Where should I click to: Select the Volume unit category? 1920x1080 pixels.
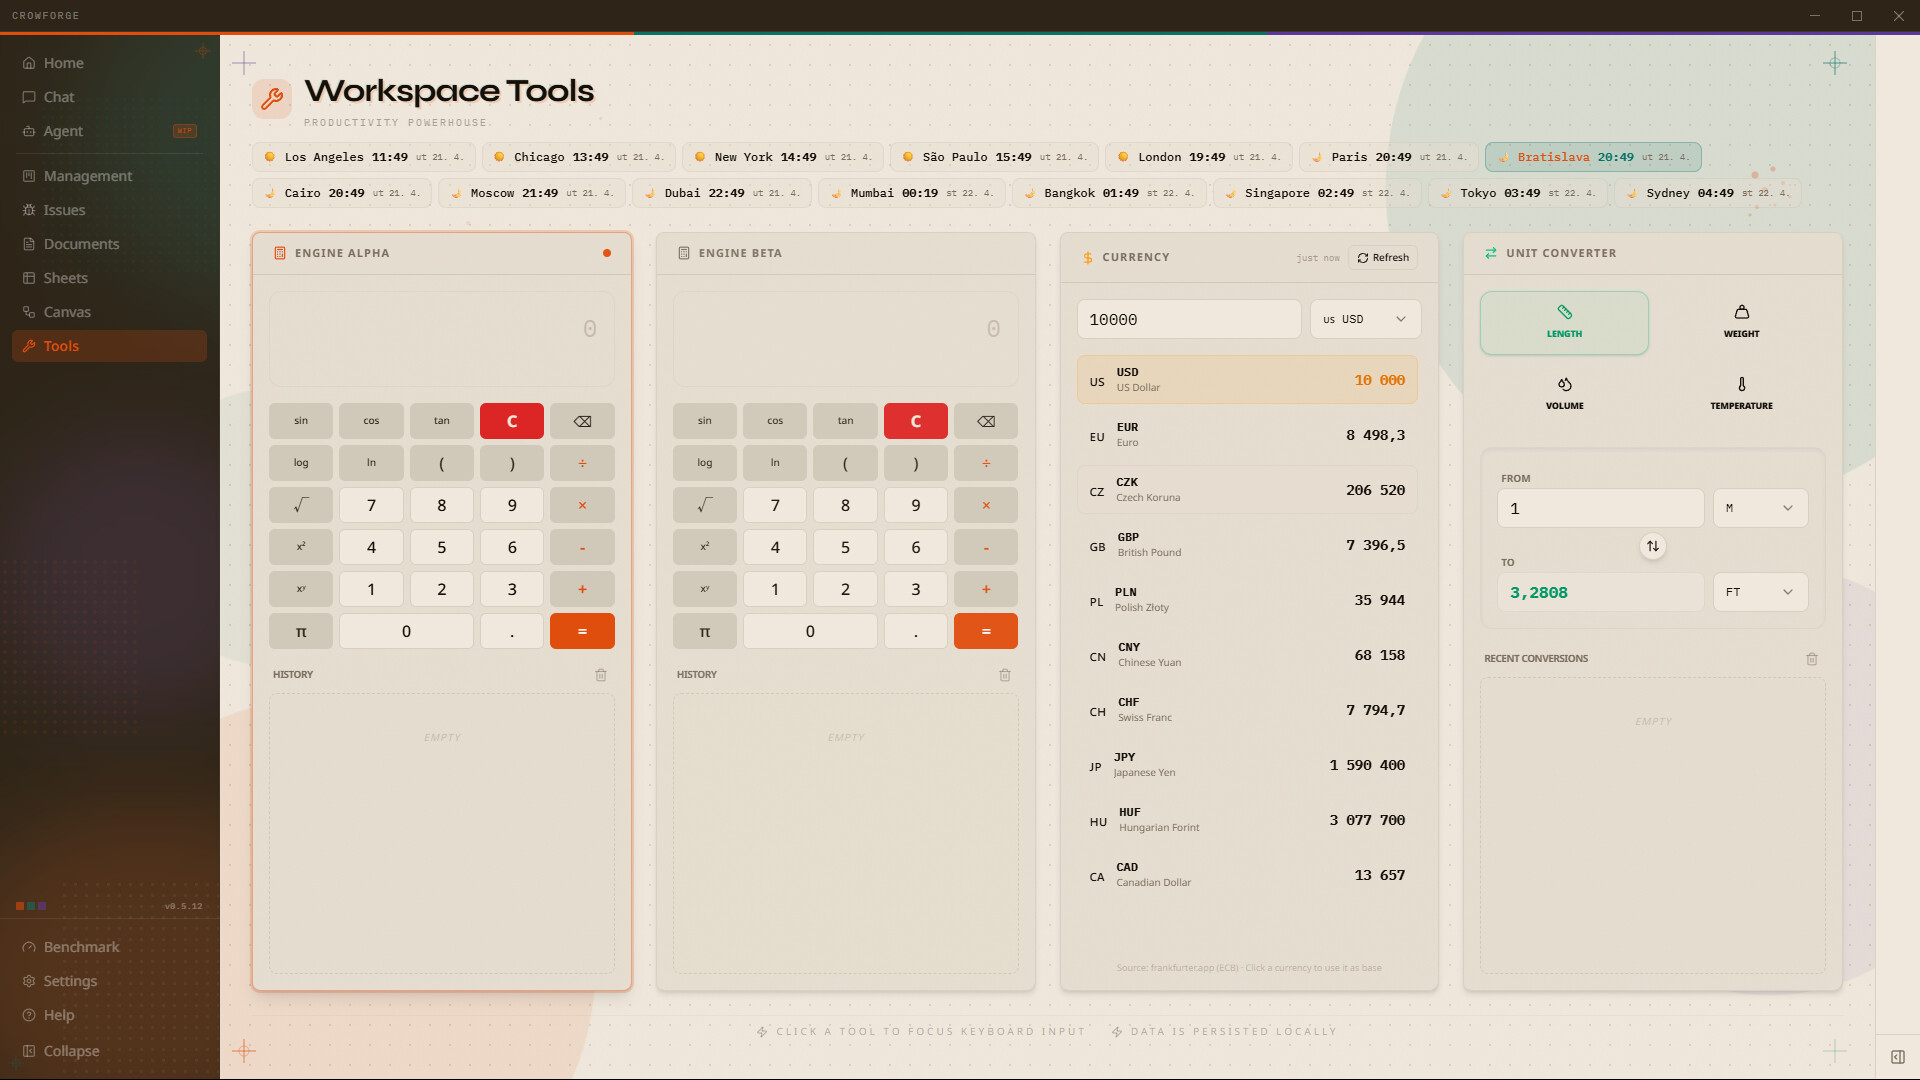[x=1564, y=394]
